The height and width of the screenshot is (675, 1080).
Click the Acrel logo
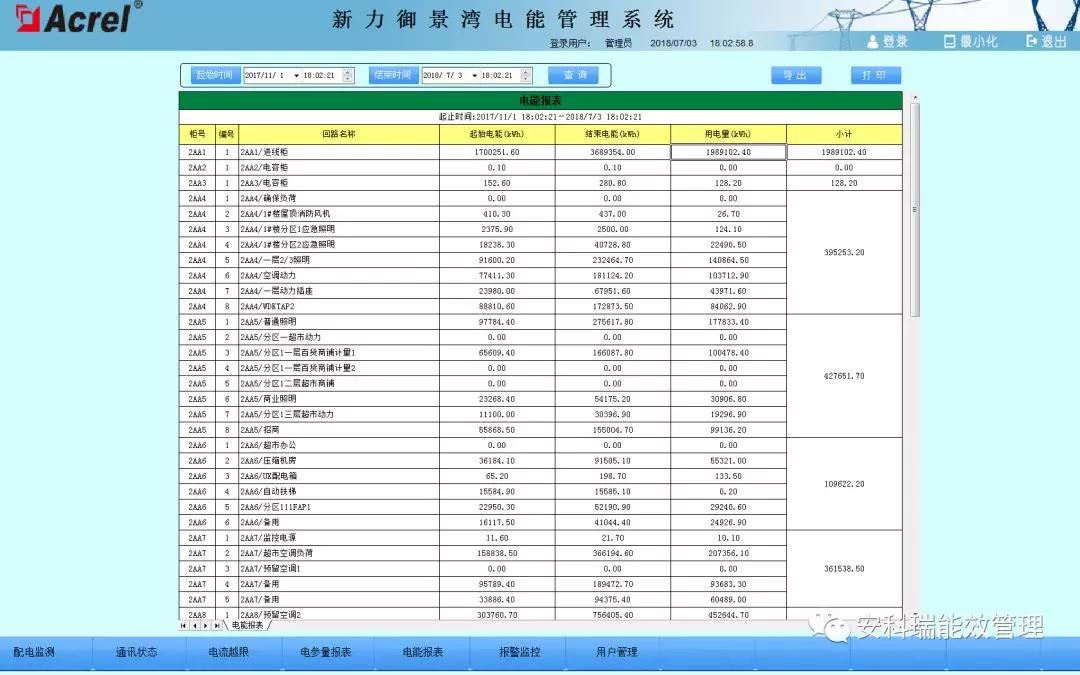(x=78, y=17)
